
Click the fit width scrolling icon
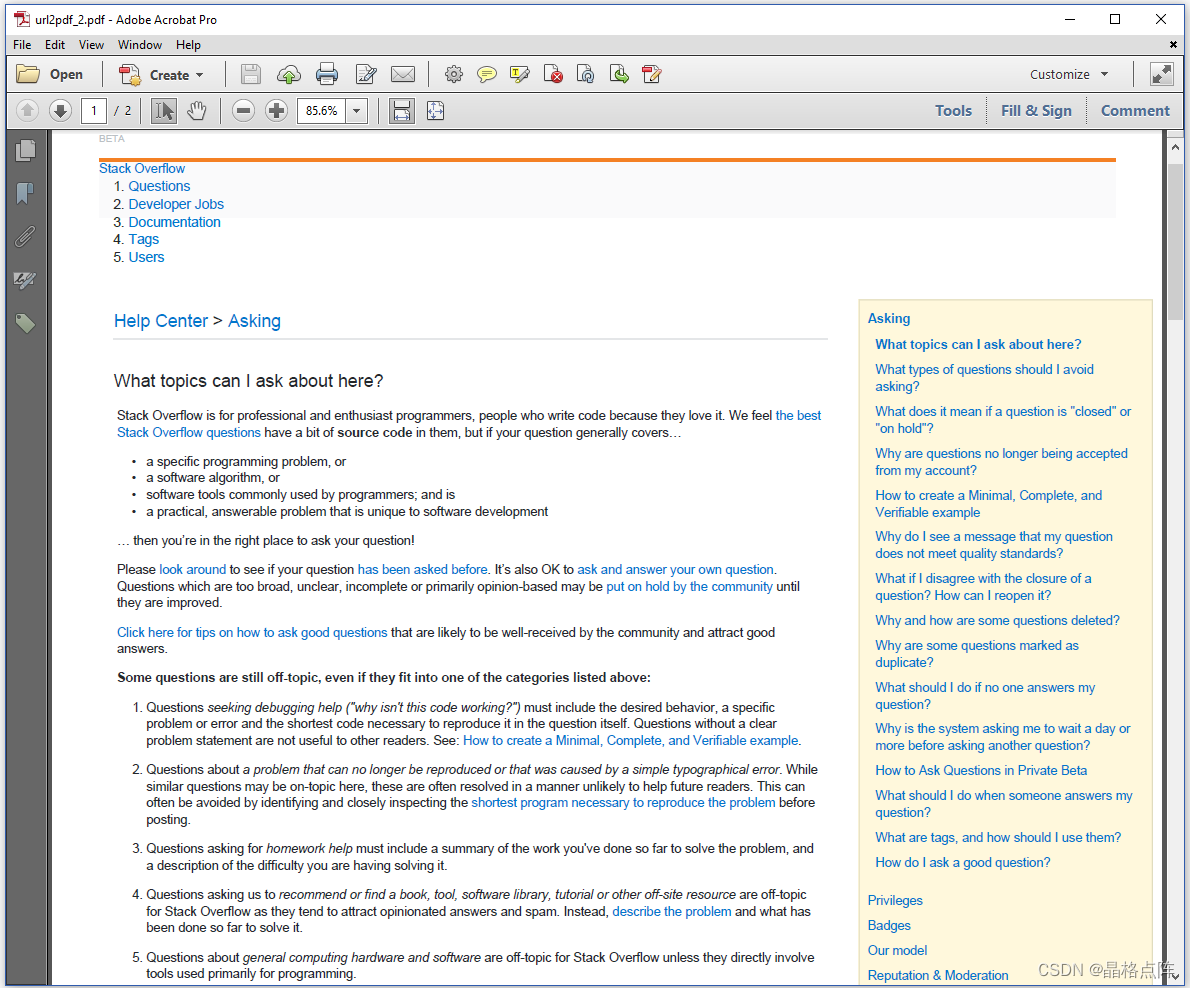click(x=401, y=111)
